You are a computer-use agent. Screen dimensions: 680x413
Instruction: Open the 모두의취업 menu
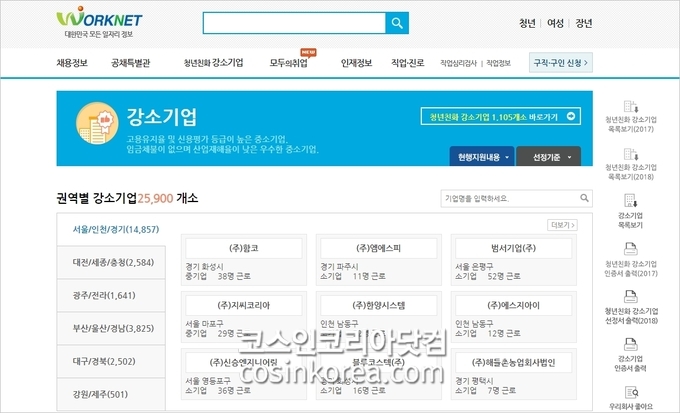click(x=288, y=63)
